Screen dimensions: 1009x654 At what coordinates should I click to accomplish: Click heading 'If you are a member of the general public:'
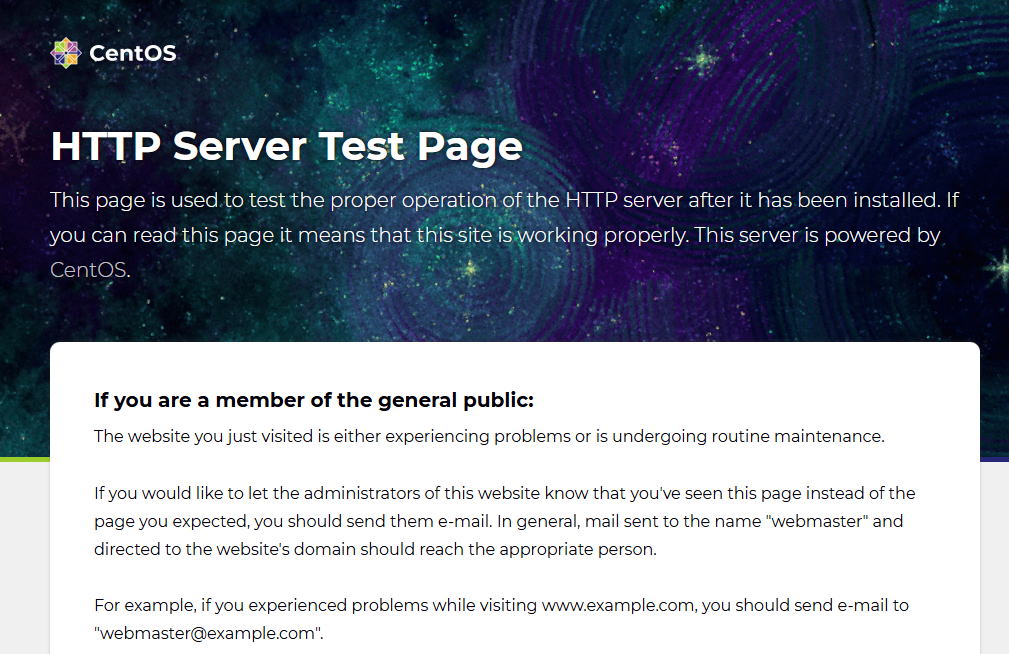click(x=314, y=400)
